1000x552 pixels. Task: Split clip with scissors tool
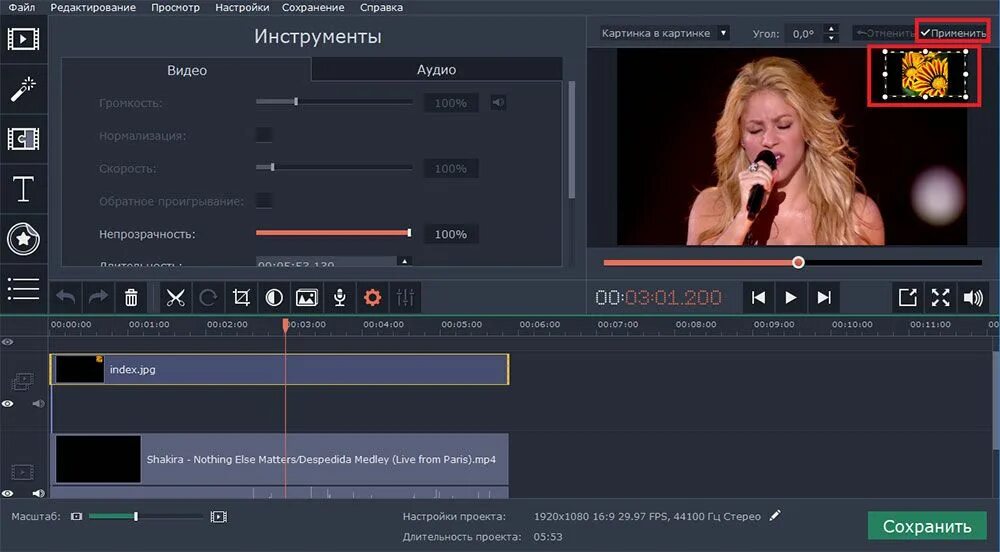coord(175,298)
